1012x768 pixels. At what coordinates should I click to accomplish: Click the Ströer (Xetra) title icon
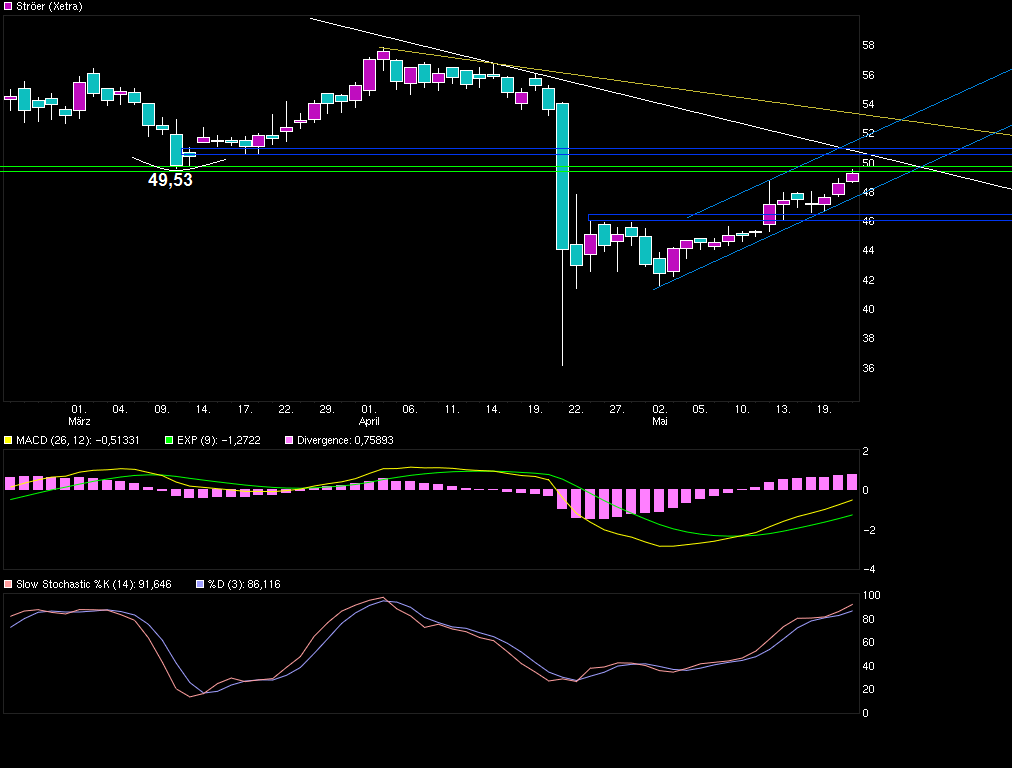click(8, 5)
